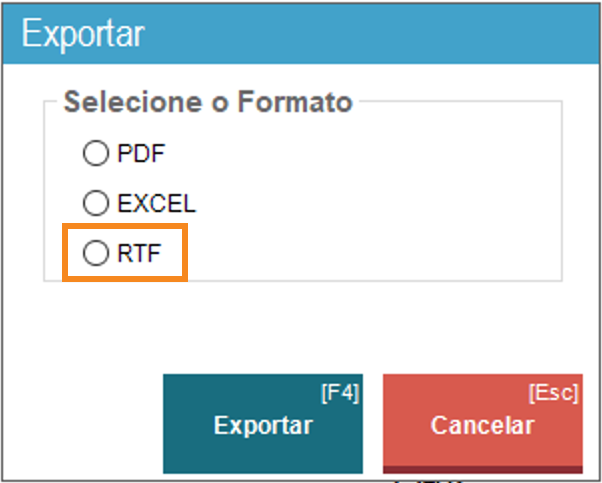The width and height of the screenshot is (602, 483).
Task: Click the 'Exportar' caption inside teal button
Action: 263,425
